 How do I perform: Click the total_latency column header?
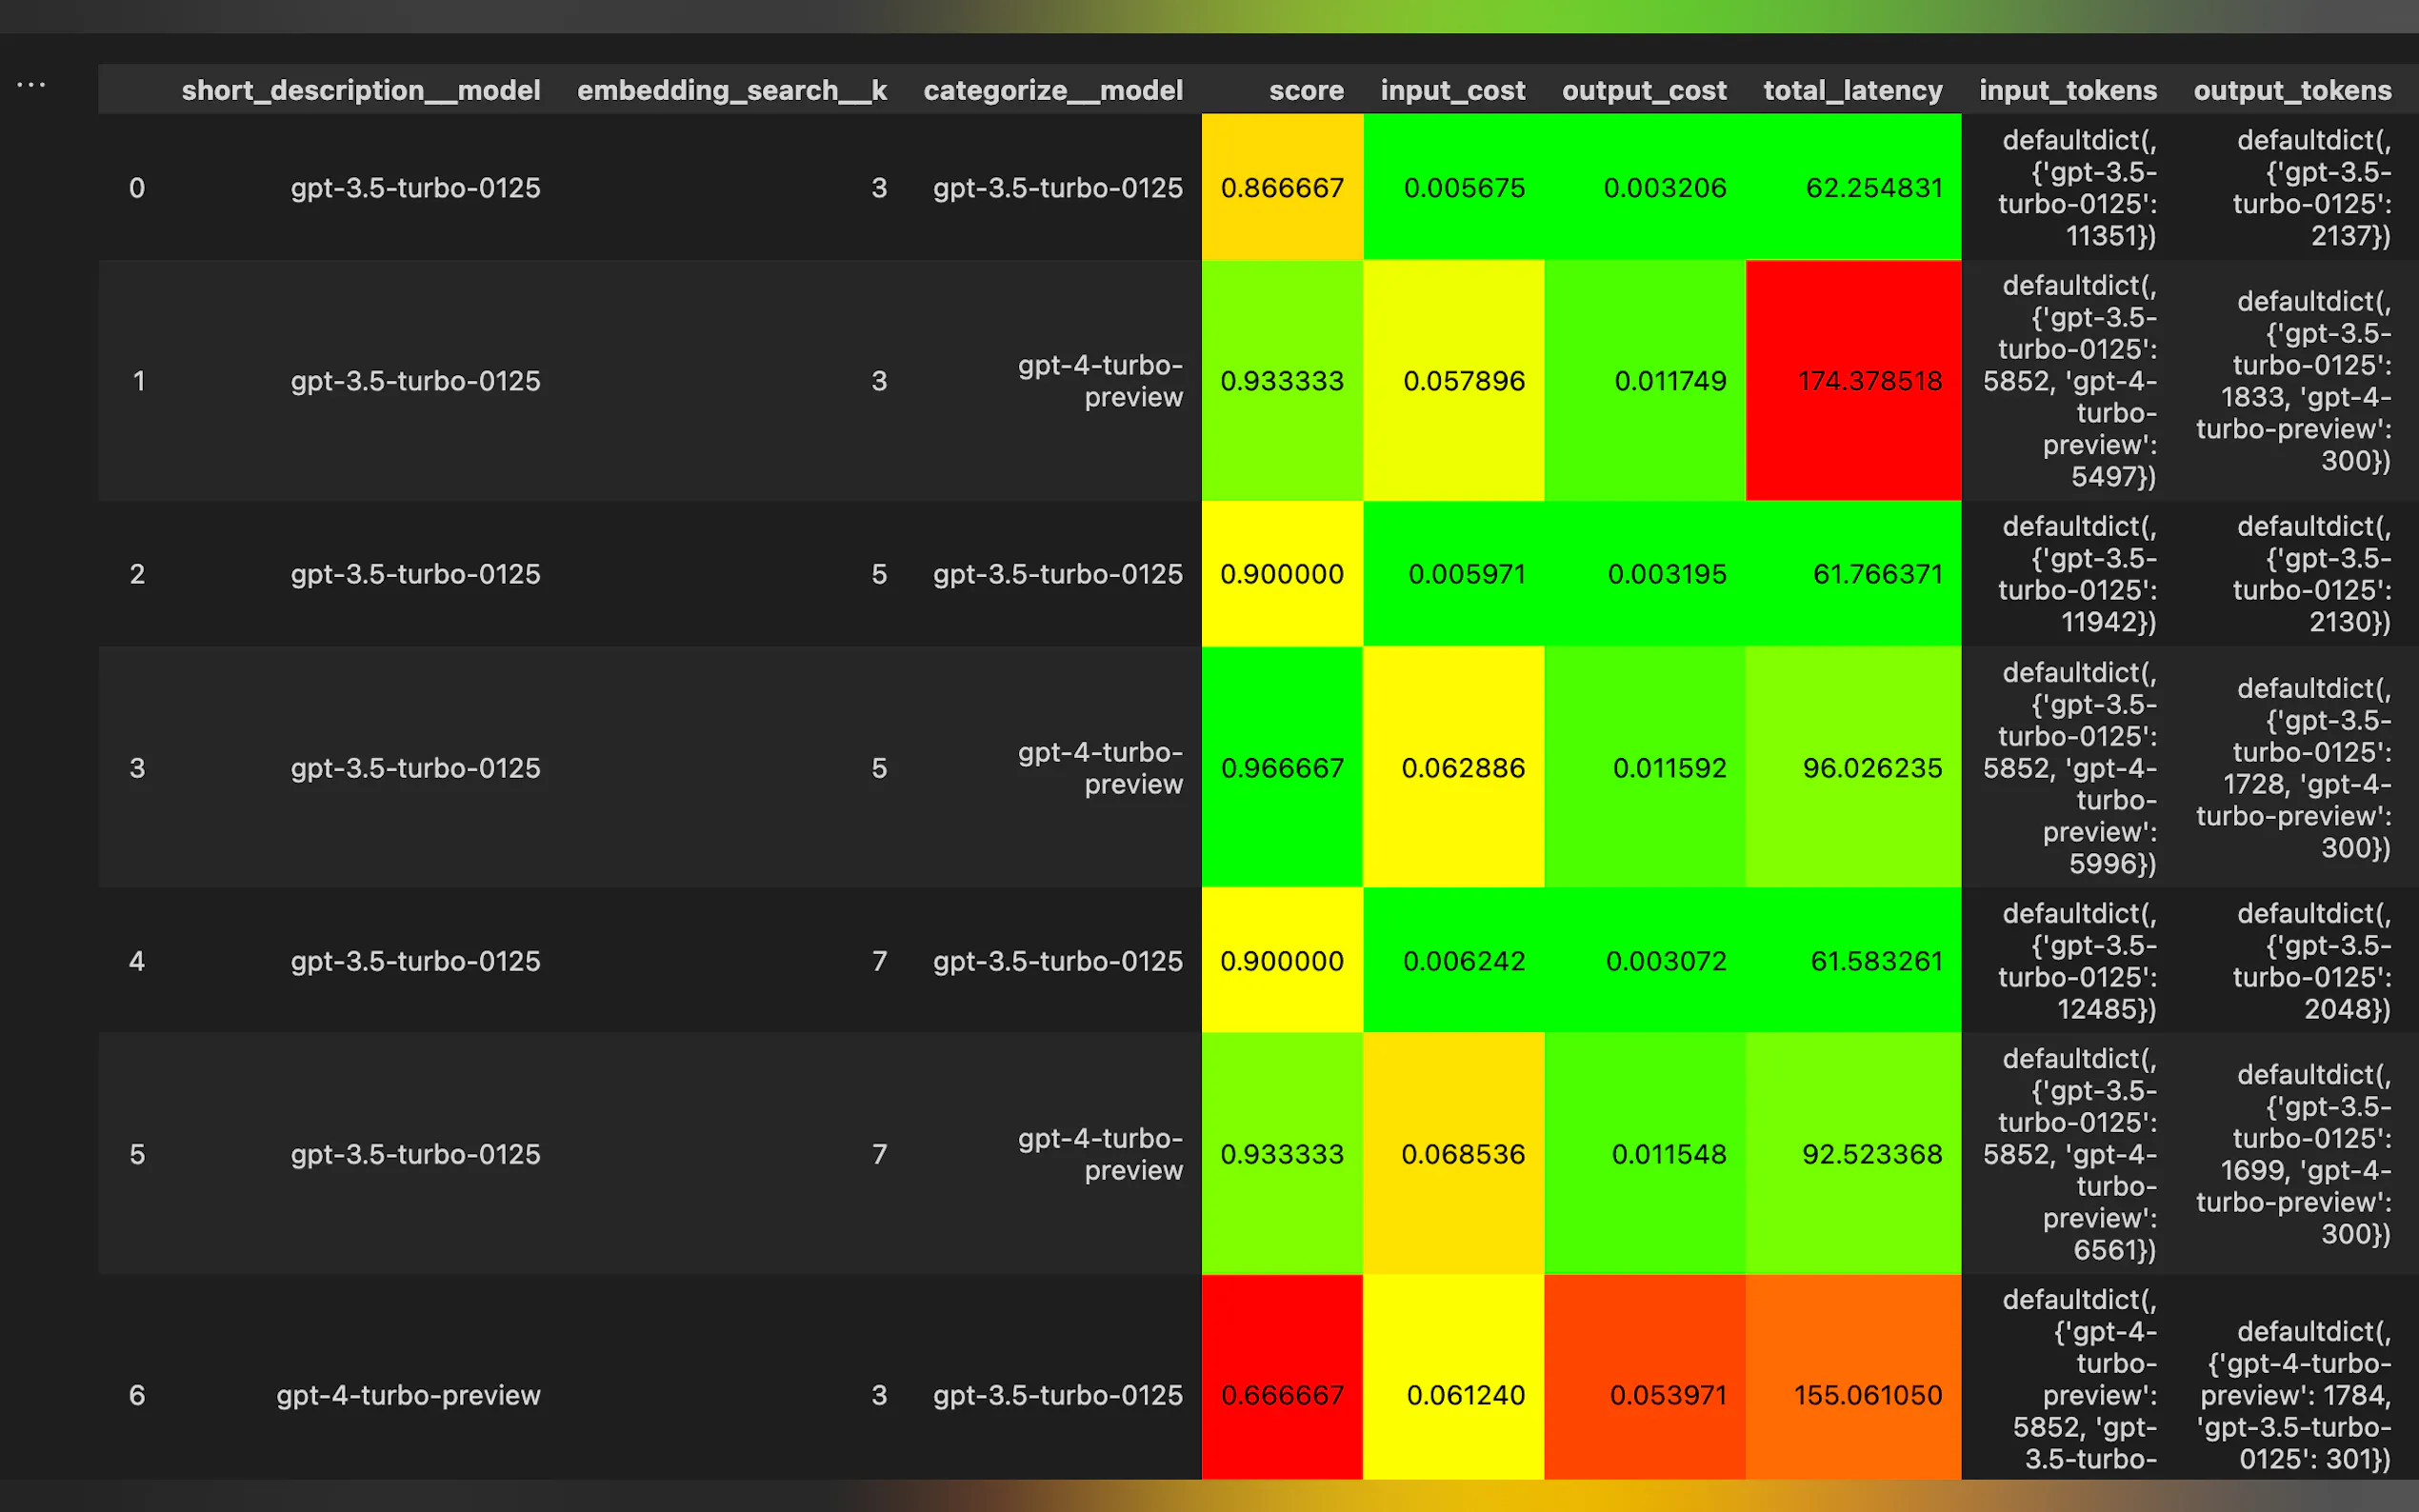click(1852, 90)
